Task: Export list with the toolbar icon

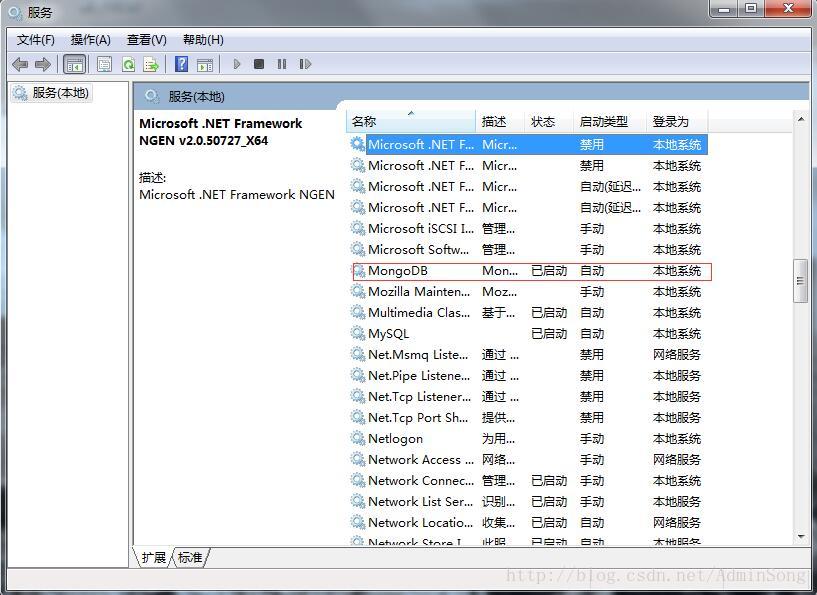Action: pos(151,65)
